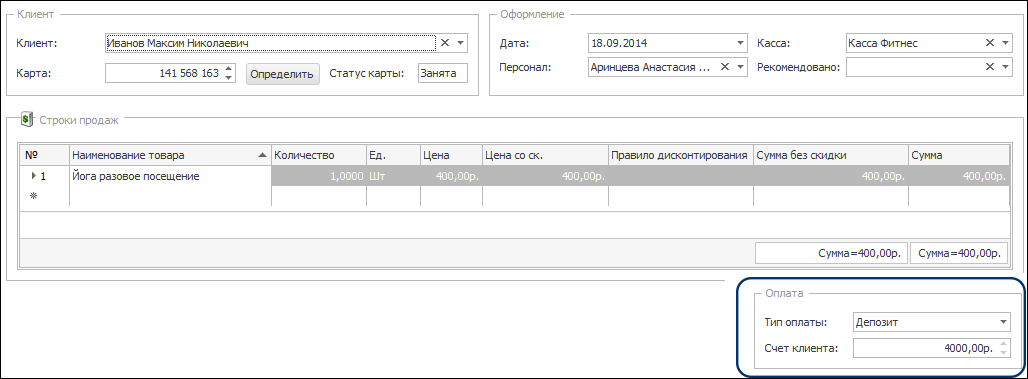Click the unit cell Шт
This screenshot has height=379, width=1028.
393,176
